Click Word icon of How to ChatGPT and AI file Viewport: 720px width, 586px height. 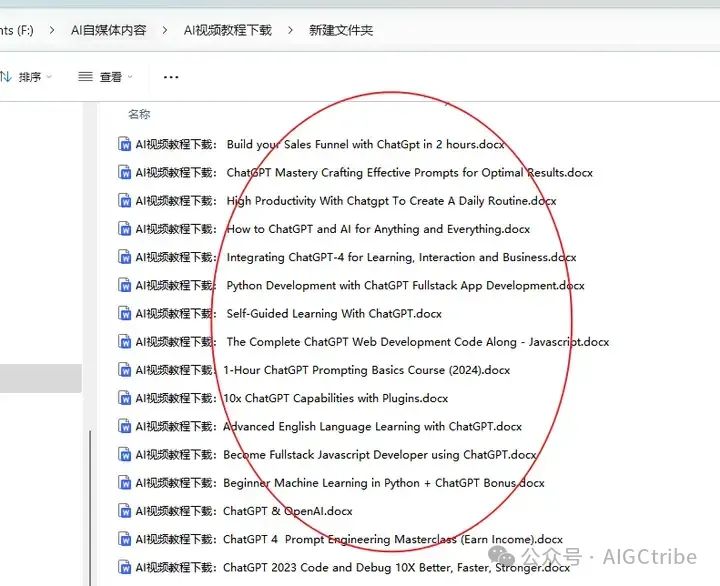tap(124, 228)
